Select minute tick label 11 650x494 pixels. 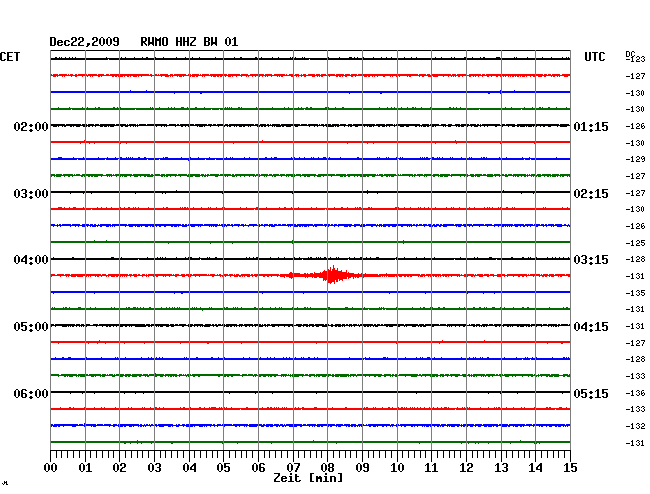tap(431, 467)
